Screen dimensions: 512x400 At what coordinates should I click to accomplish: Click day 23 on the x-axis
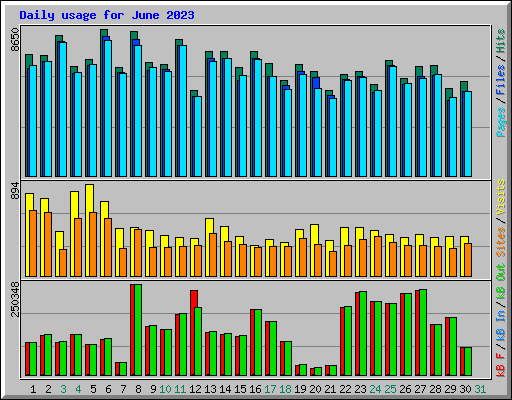coord(360,389)
